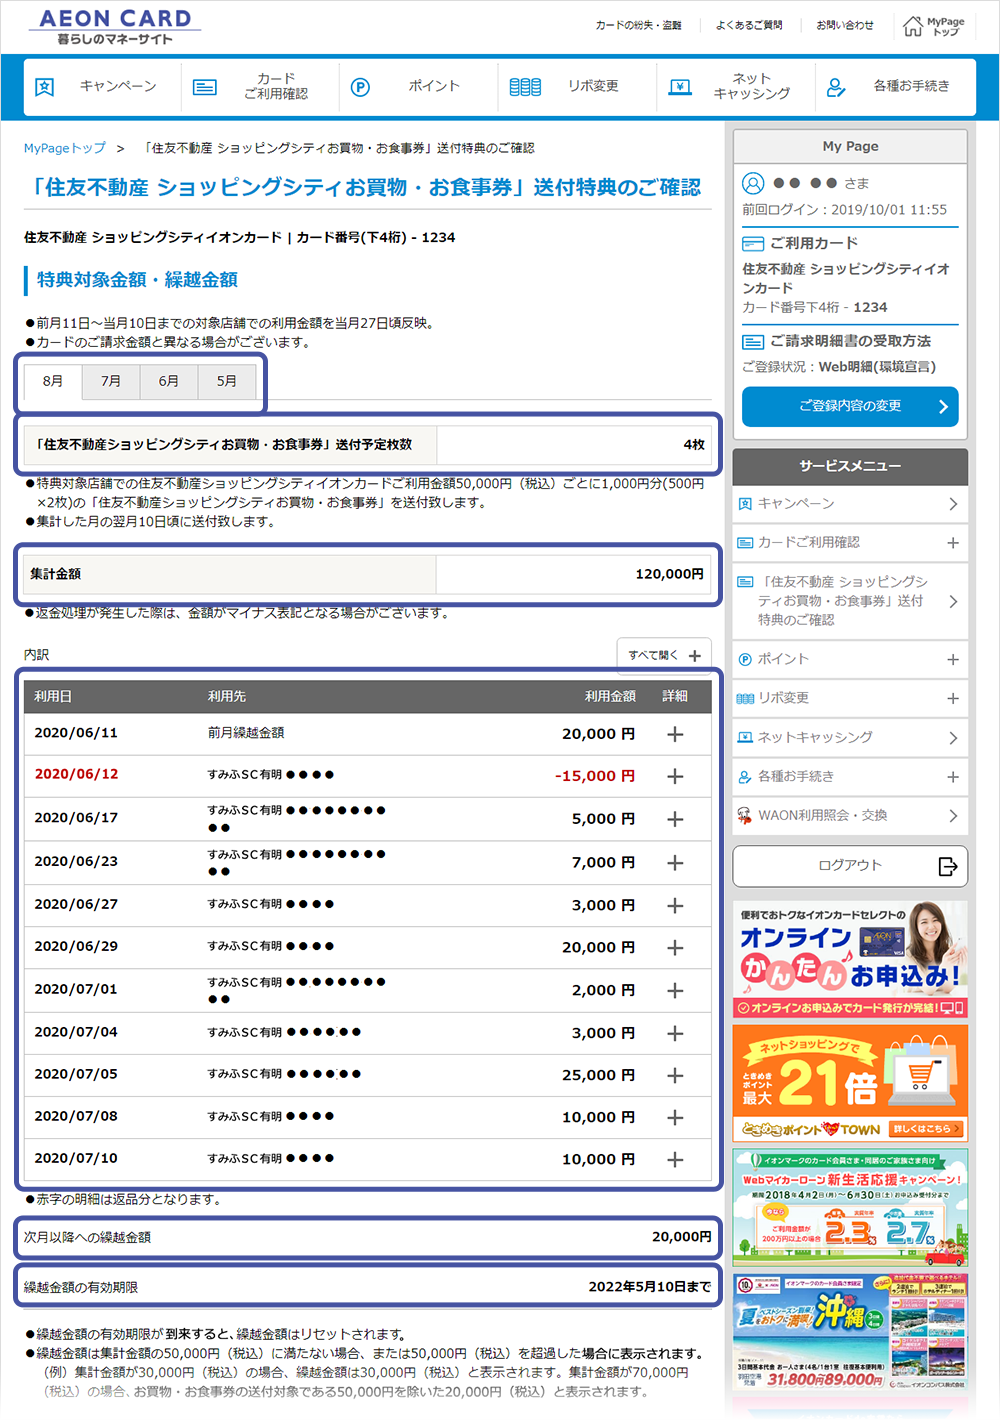Open WAON利用照会・交換 menu chevron
The image size is (1000, 1421).
(953, 816)
